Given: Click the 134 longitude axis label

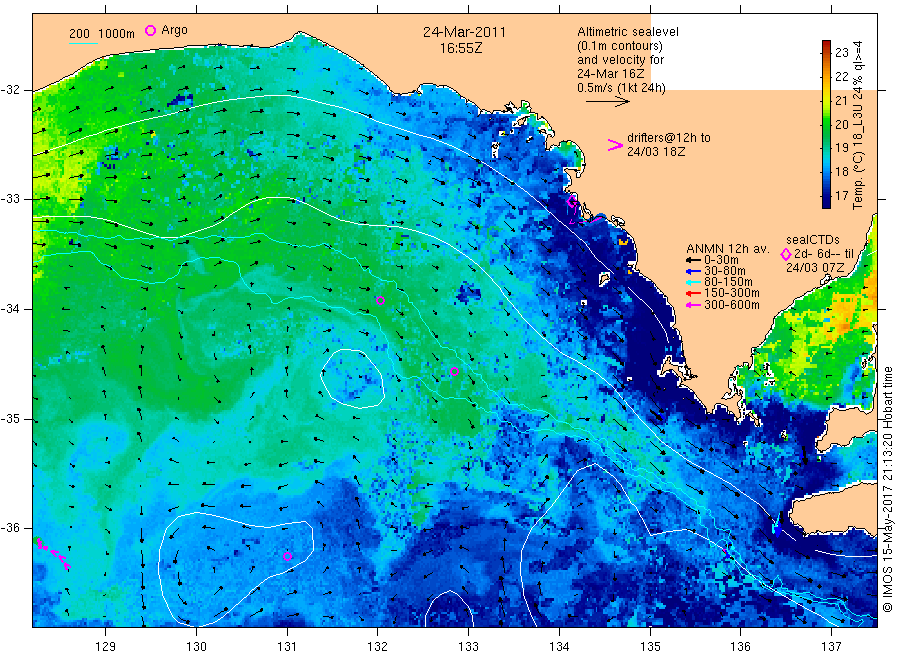Looking at the screenshot, I should coord(559,647).
